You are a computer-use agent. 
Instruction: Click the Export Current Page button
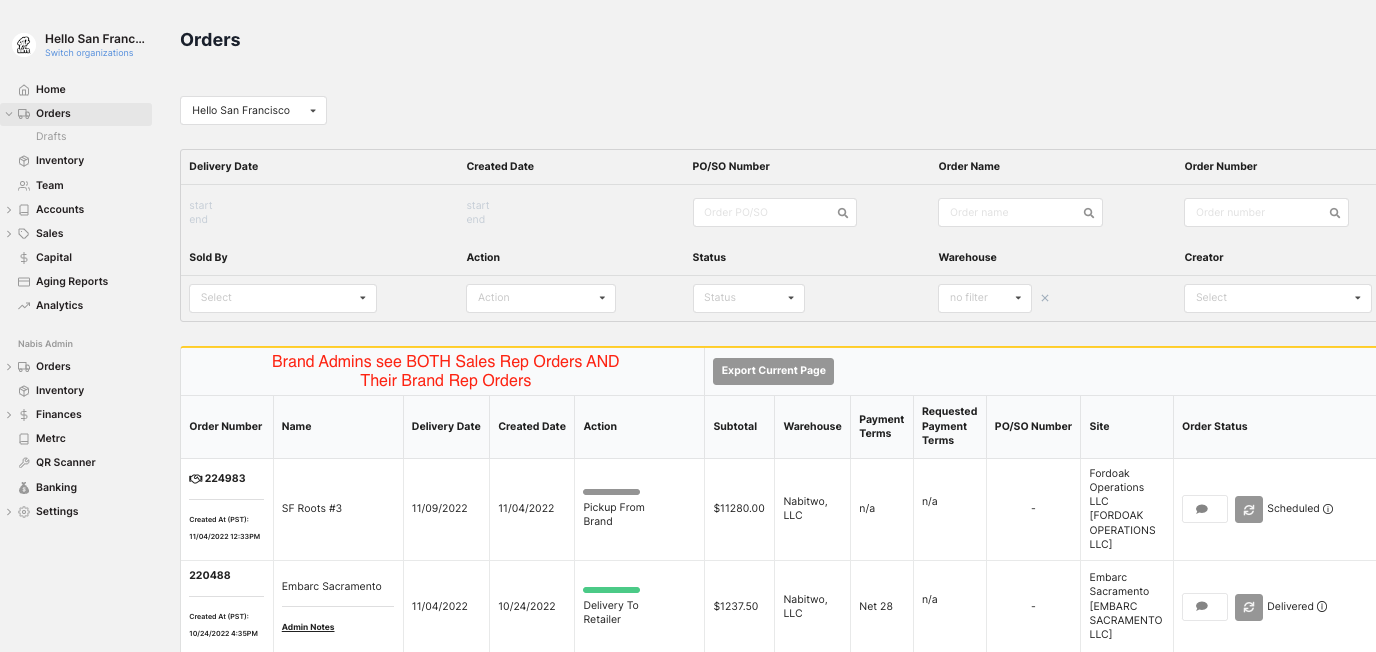point(773,371)
